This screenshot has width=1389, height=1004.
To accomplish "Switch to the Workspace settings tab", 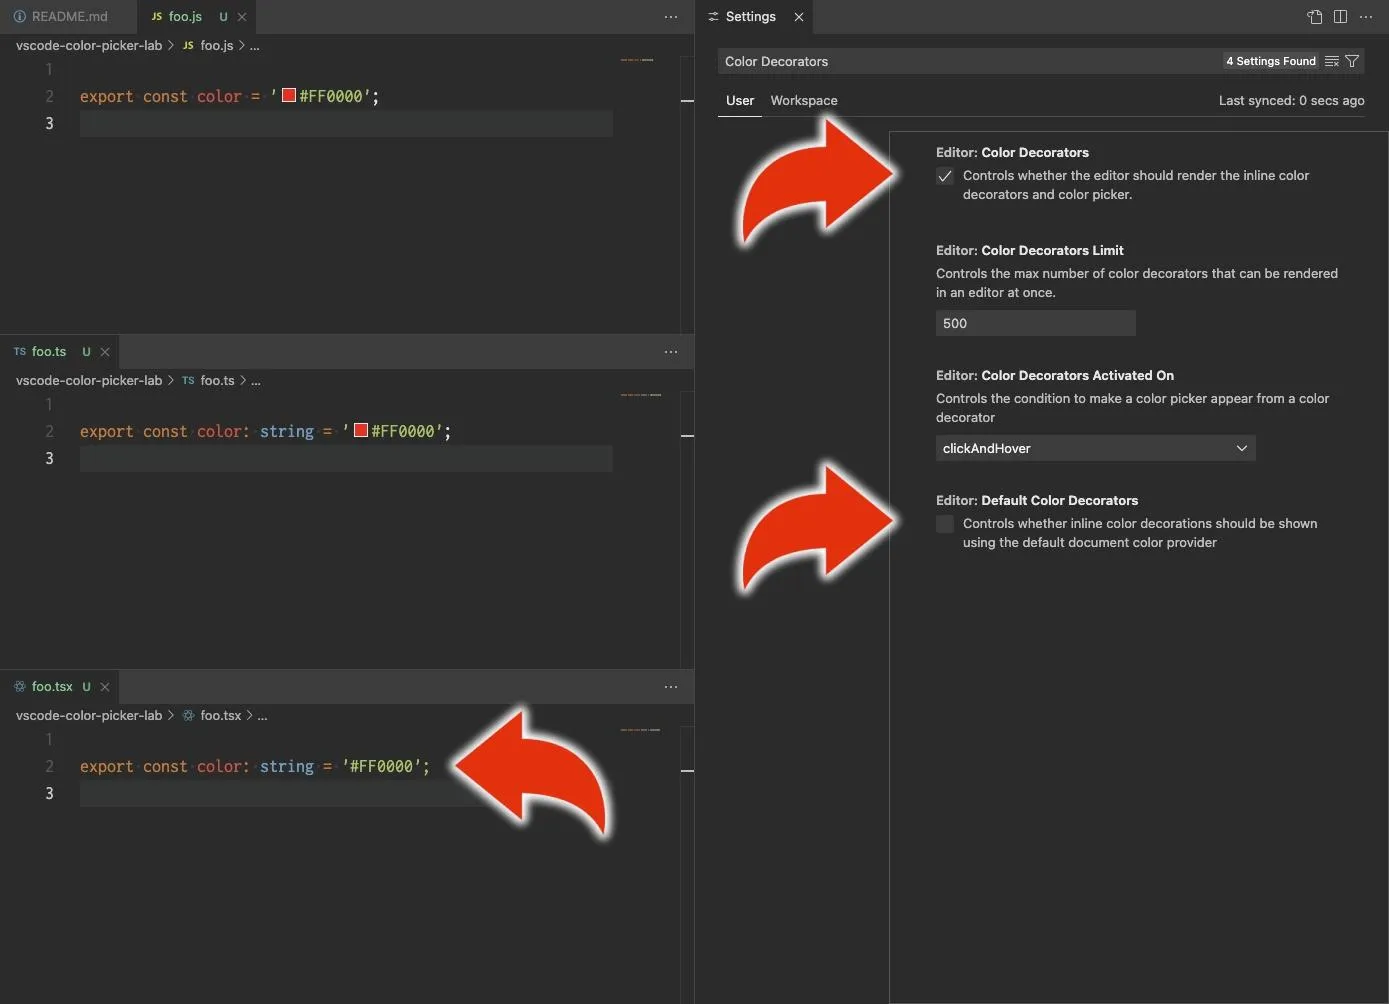I will click(804, 101).
